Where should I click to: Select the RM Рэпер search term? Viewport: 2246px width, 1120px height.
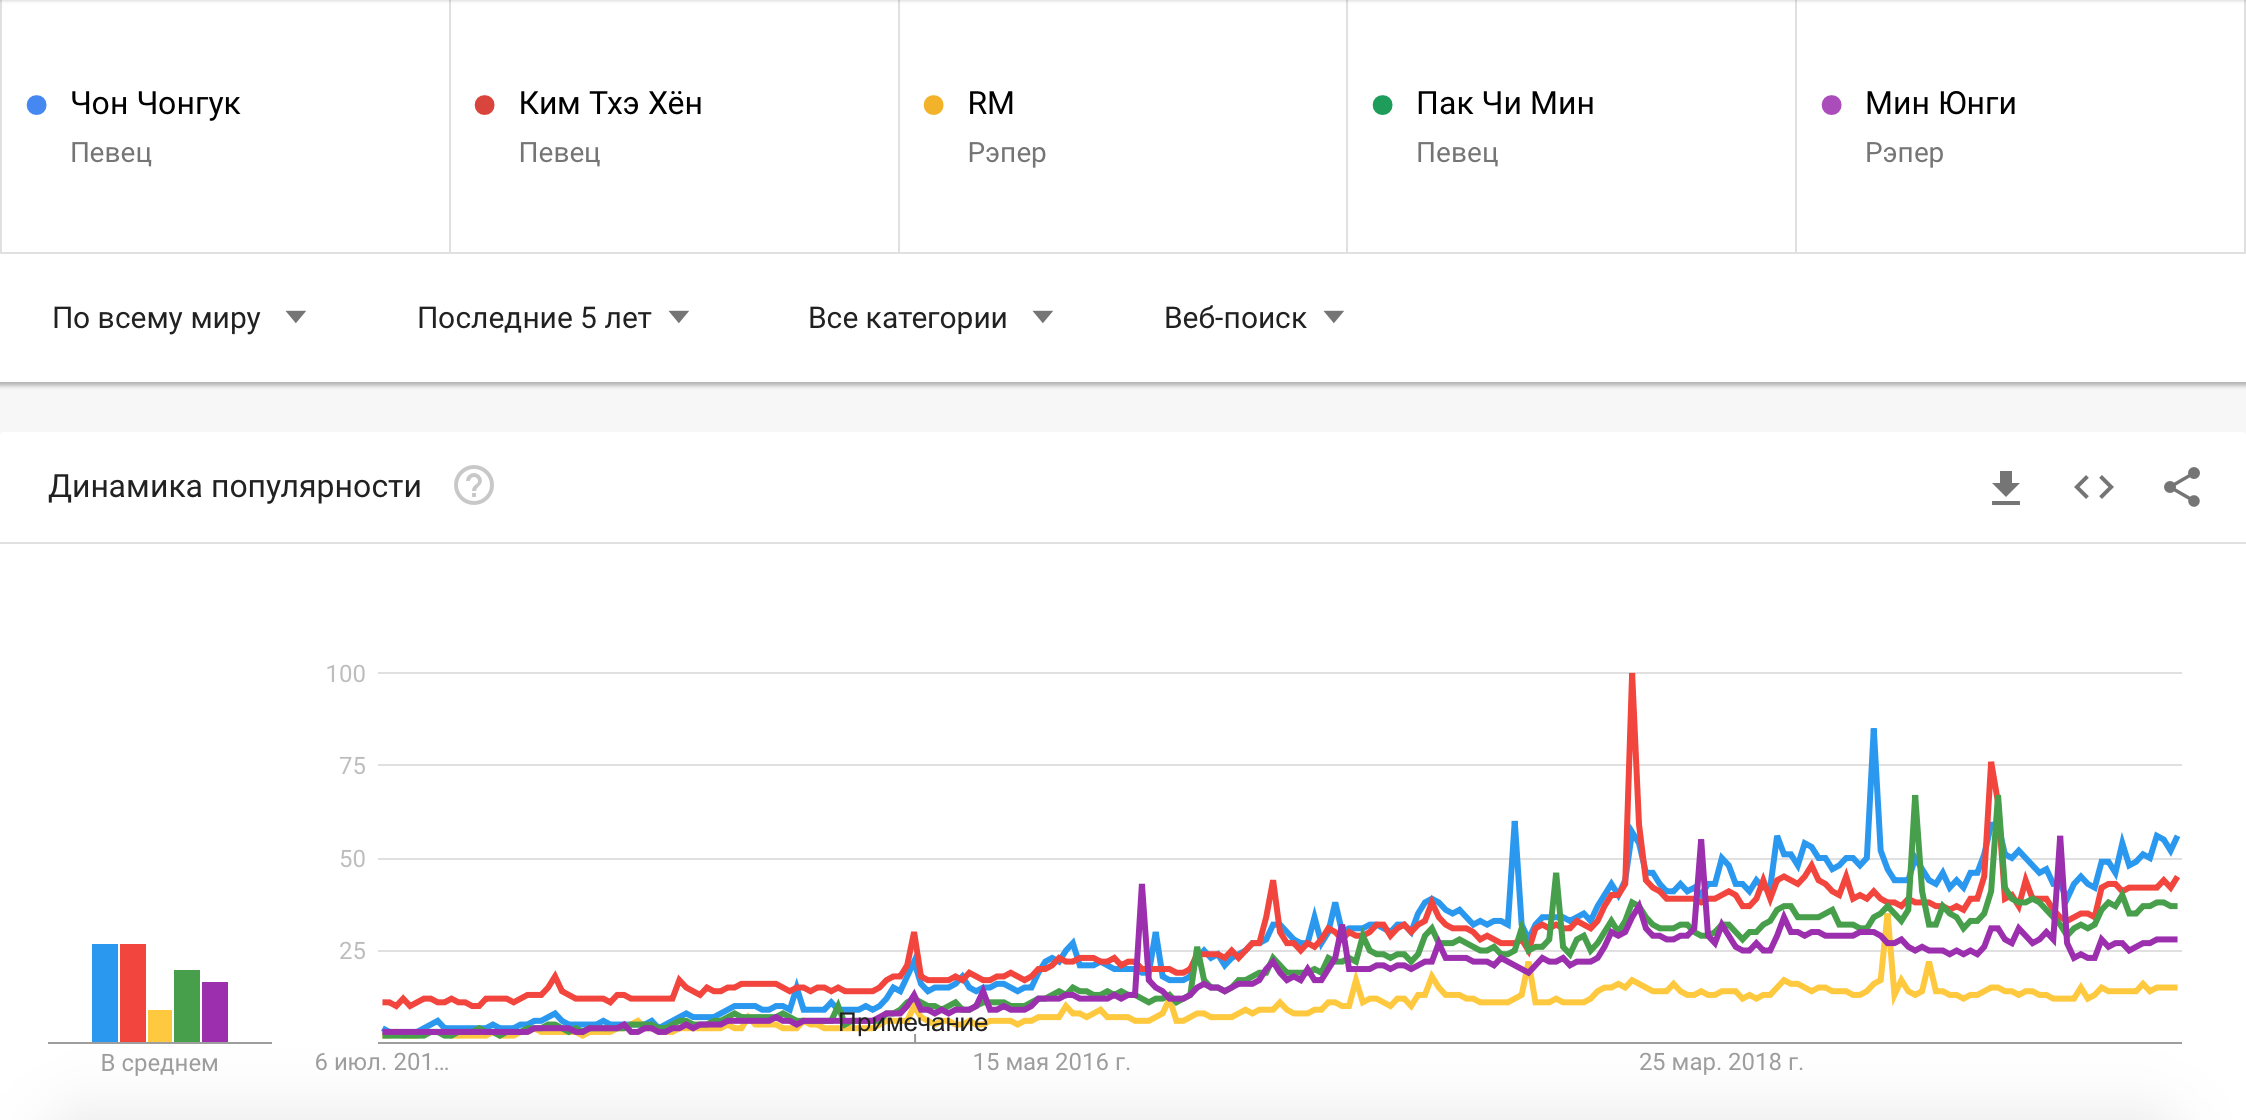[x=1007, y=127]
